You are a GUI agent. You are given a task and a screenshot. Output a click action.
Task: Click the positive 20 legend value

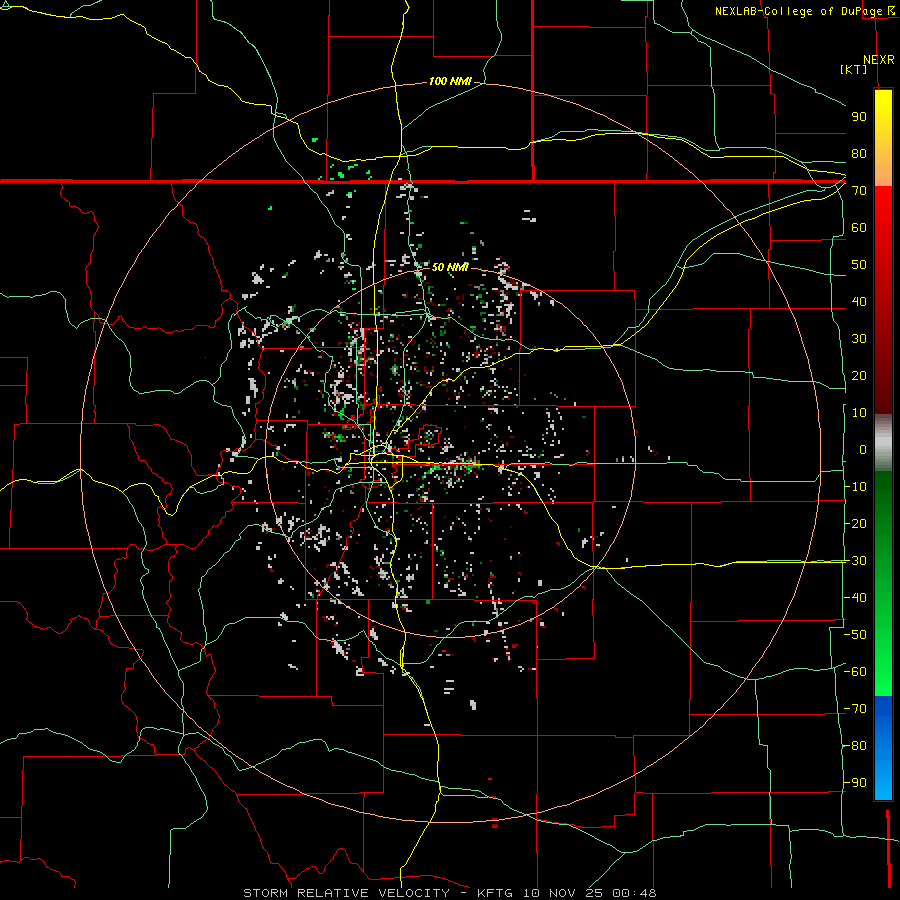click(859, 376)
